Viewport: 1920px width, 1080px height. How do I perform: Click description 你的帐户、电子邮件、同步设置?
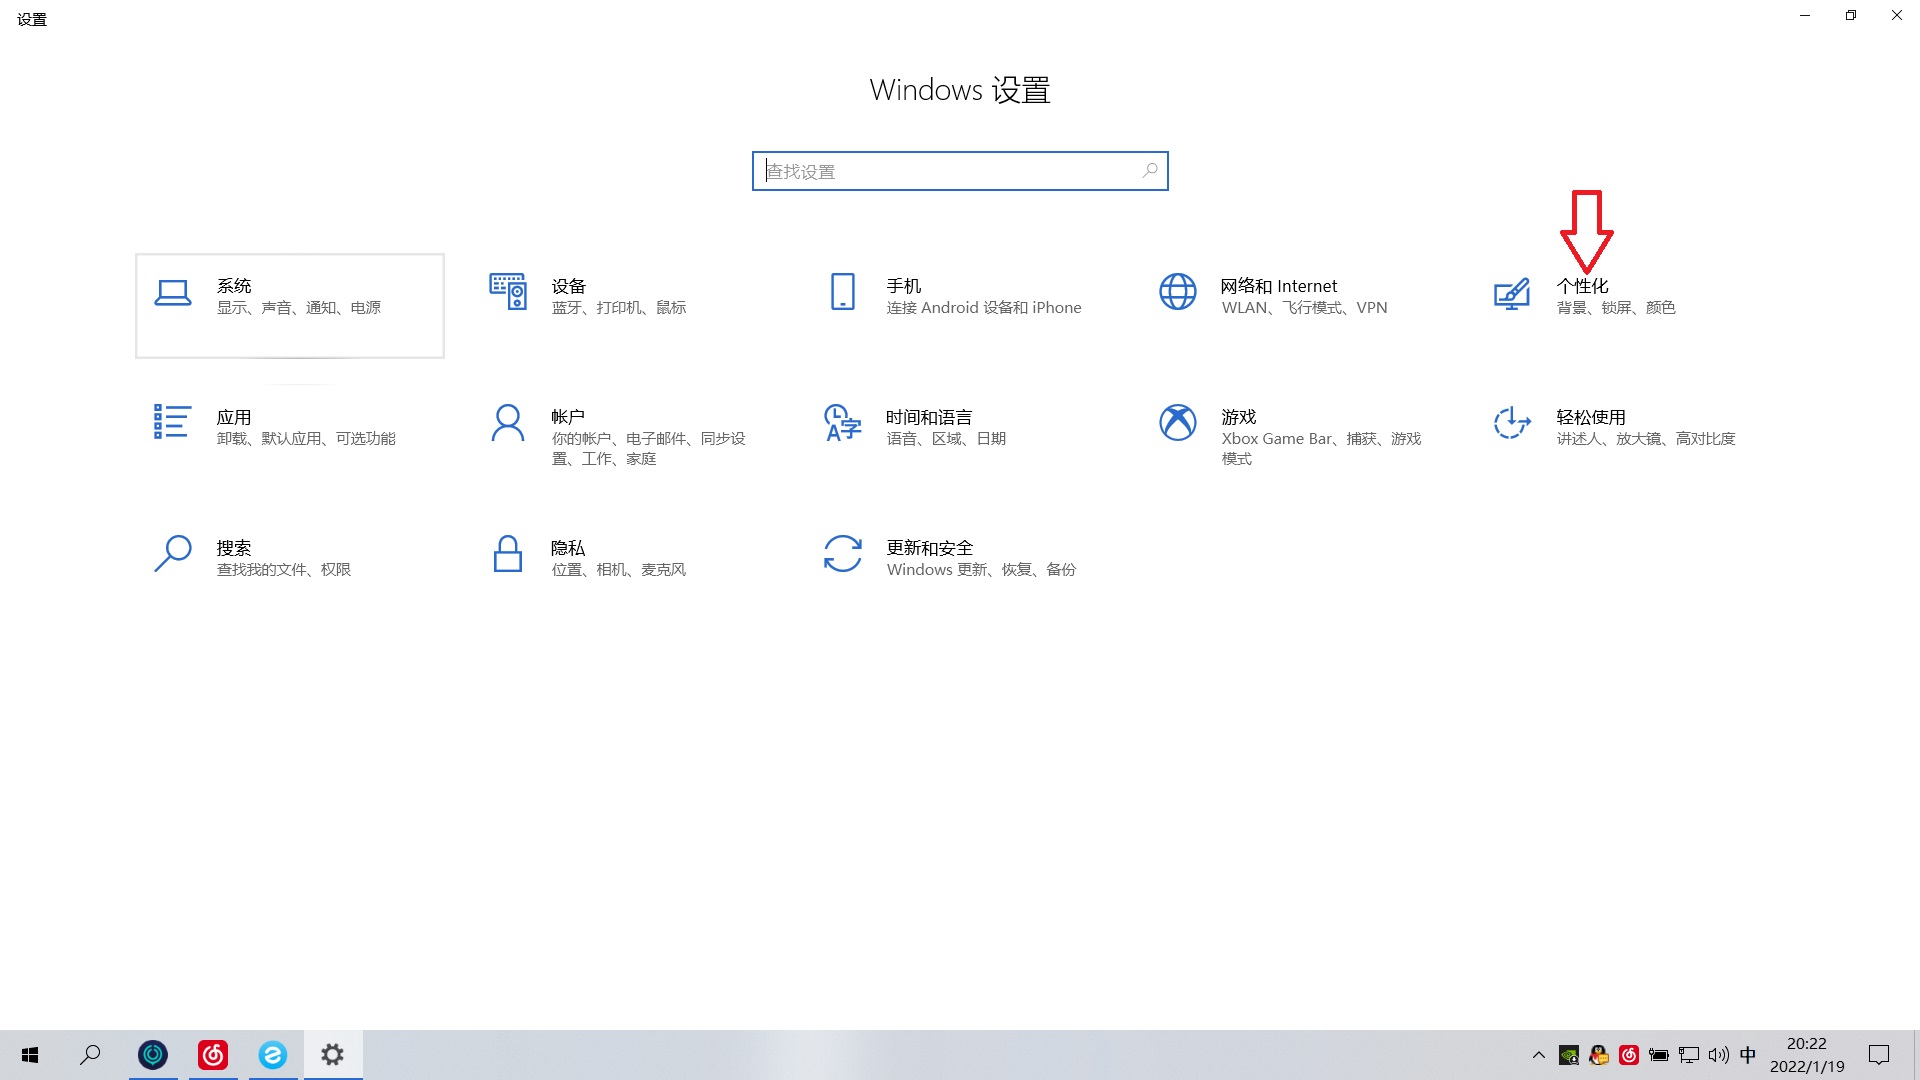pos(649,449)
